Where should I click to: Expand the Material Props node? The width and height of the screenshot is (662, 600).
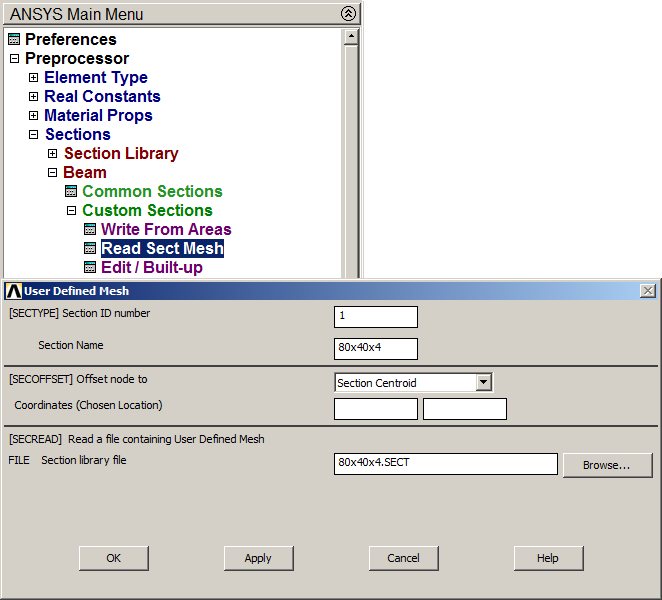pos(34,116)
